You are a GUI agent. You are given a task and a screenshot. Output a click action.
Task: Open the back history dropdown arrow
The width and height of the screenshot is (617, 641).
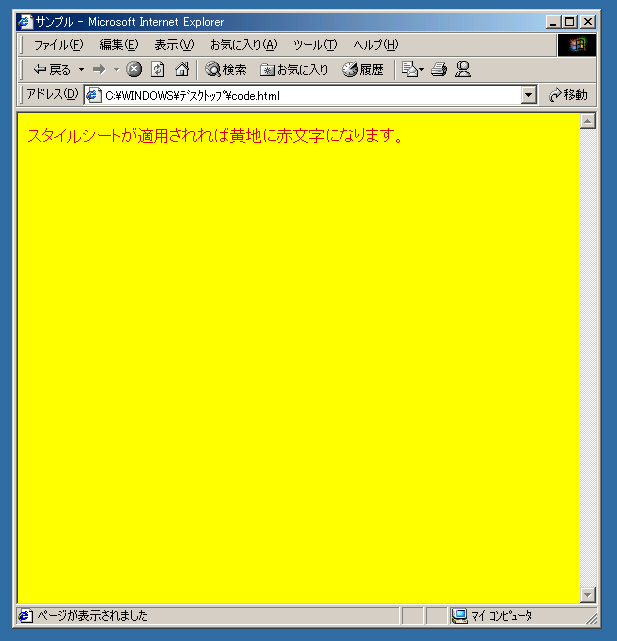(81, 70)
